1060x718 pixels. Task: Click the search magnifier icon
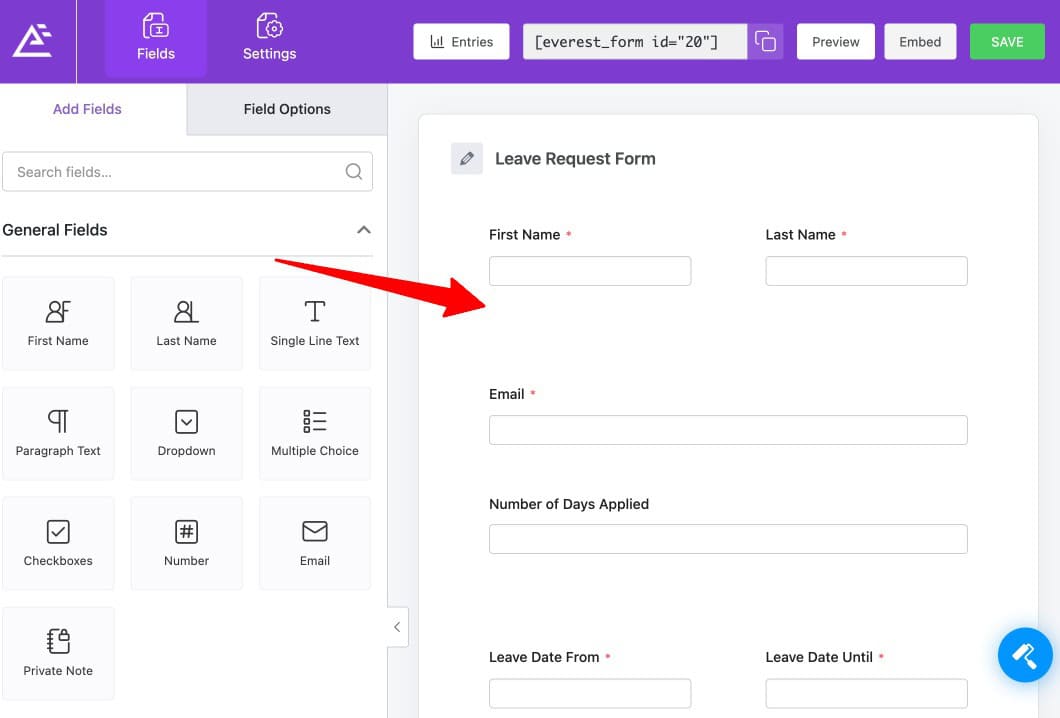point(354,172)
